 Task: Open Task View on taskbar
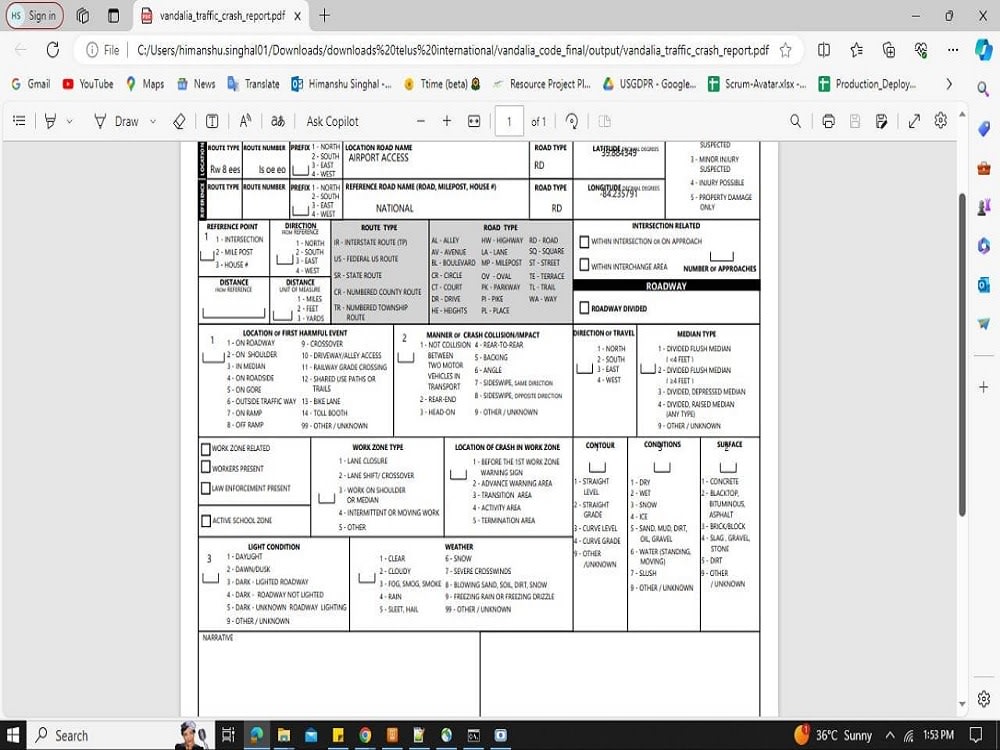click(228, 735)
